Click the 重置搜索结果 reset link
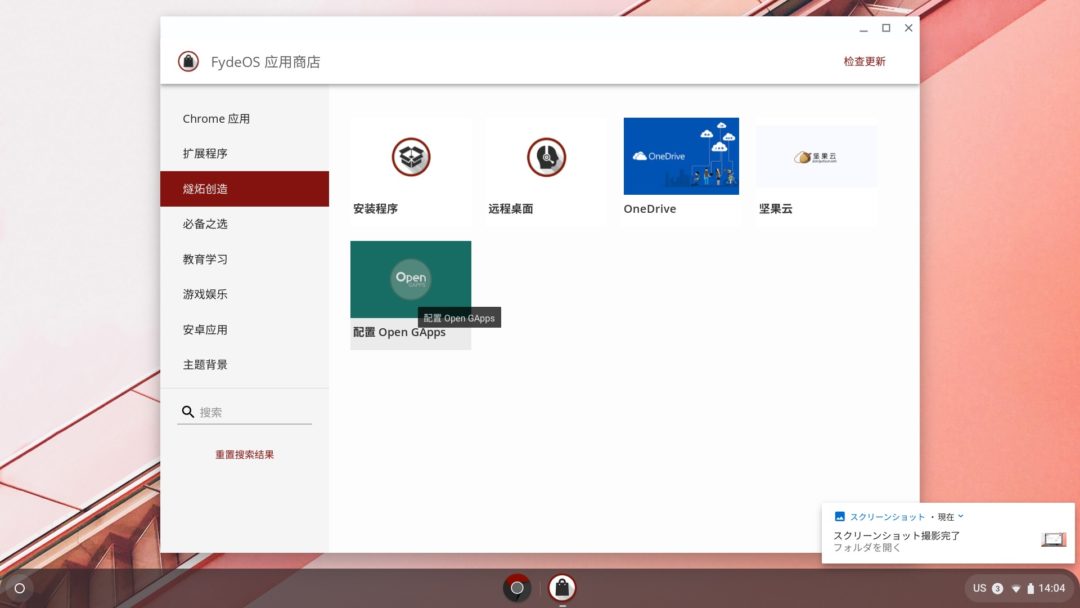 pos(245,454)
